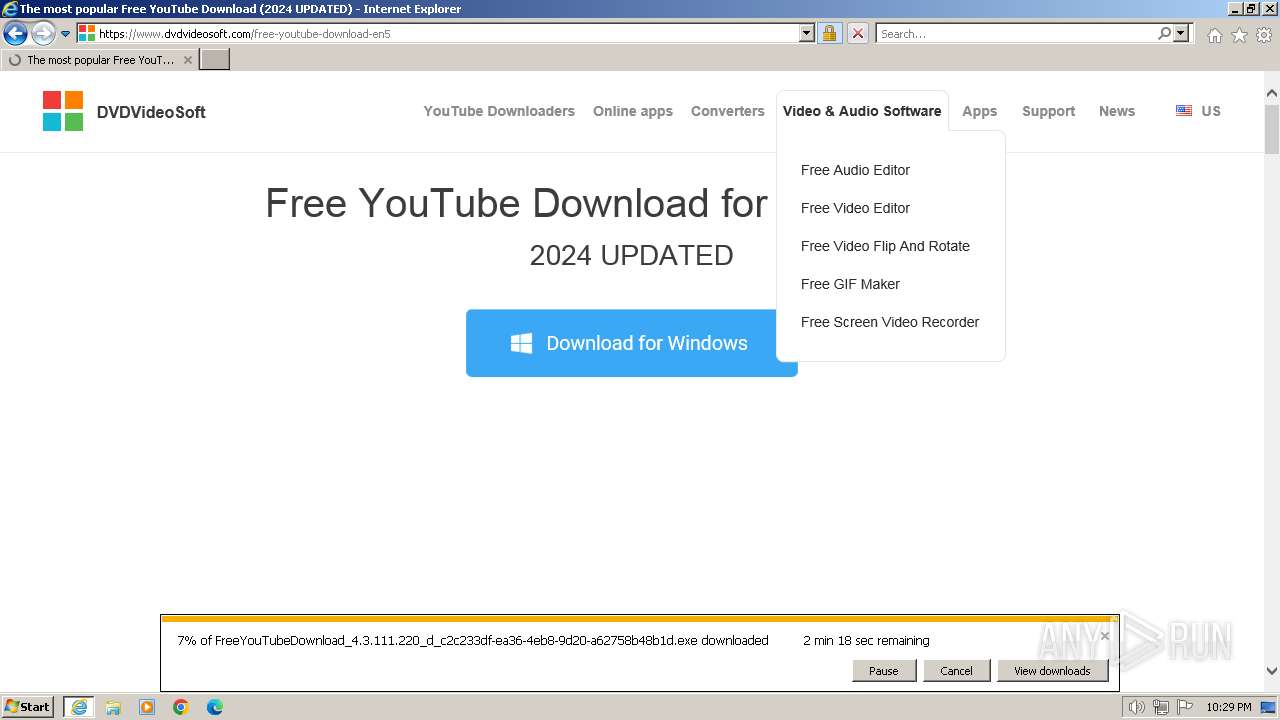Click the security lock icon
The height and width of the screenshot is (720, 1280).
coord(829,33)
